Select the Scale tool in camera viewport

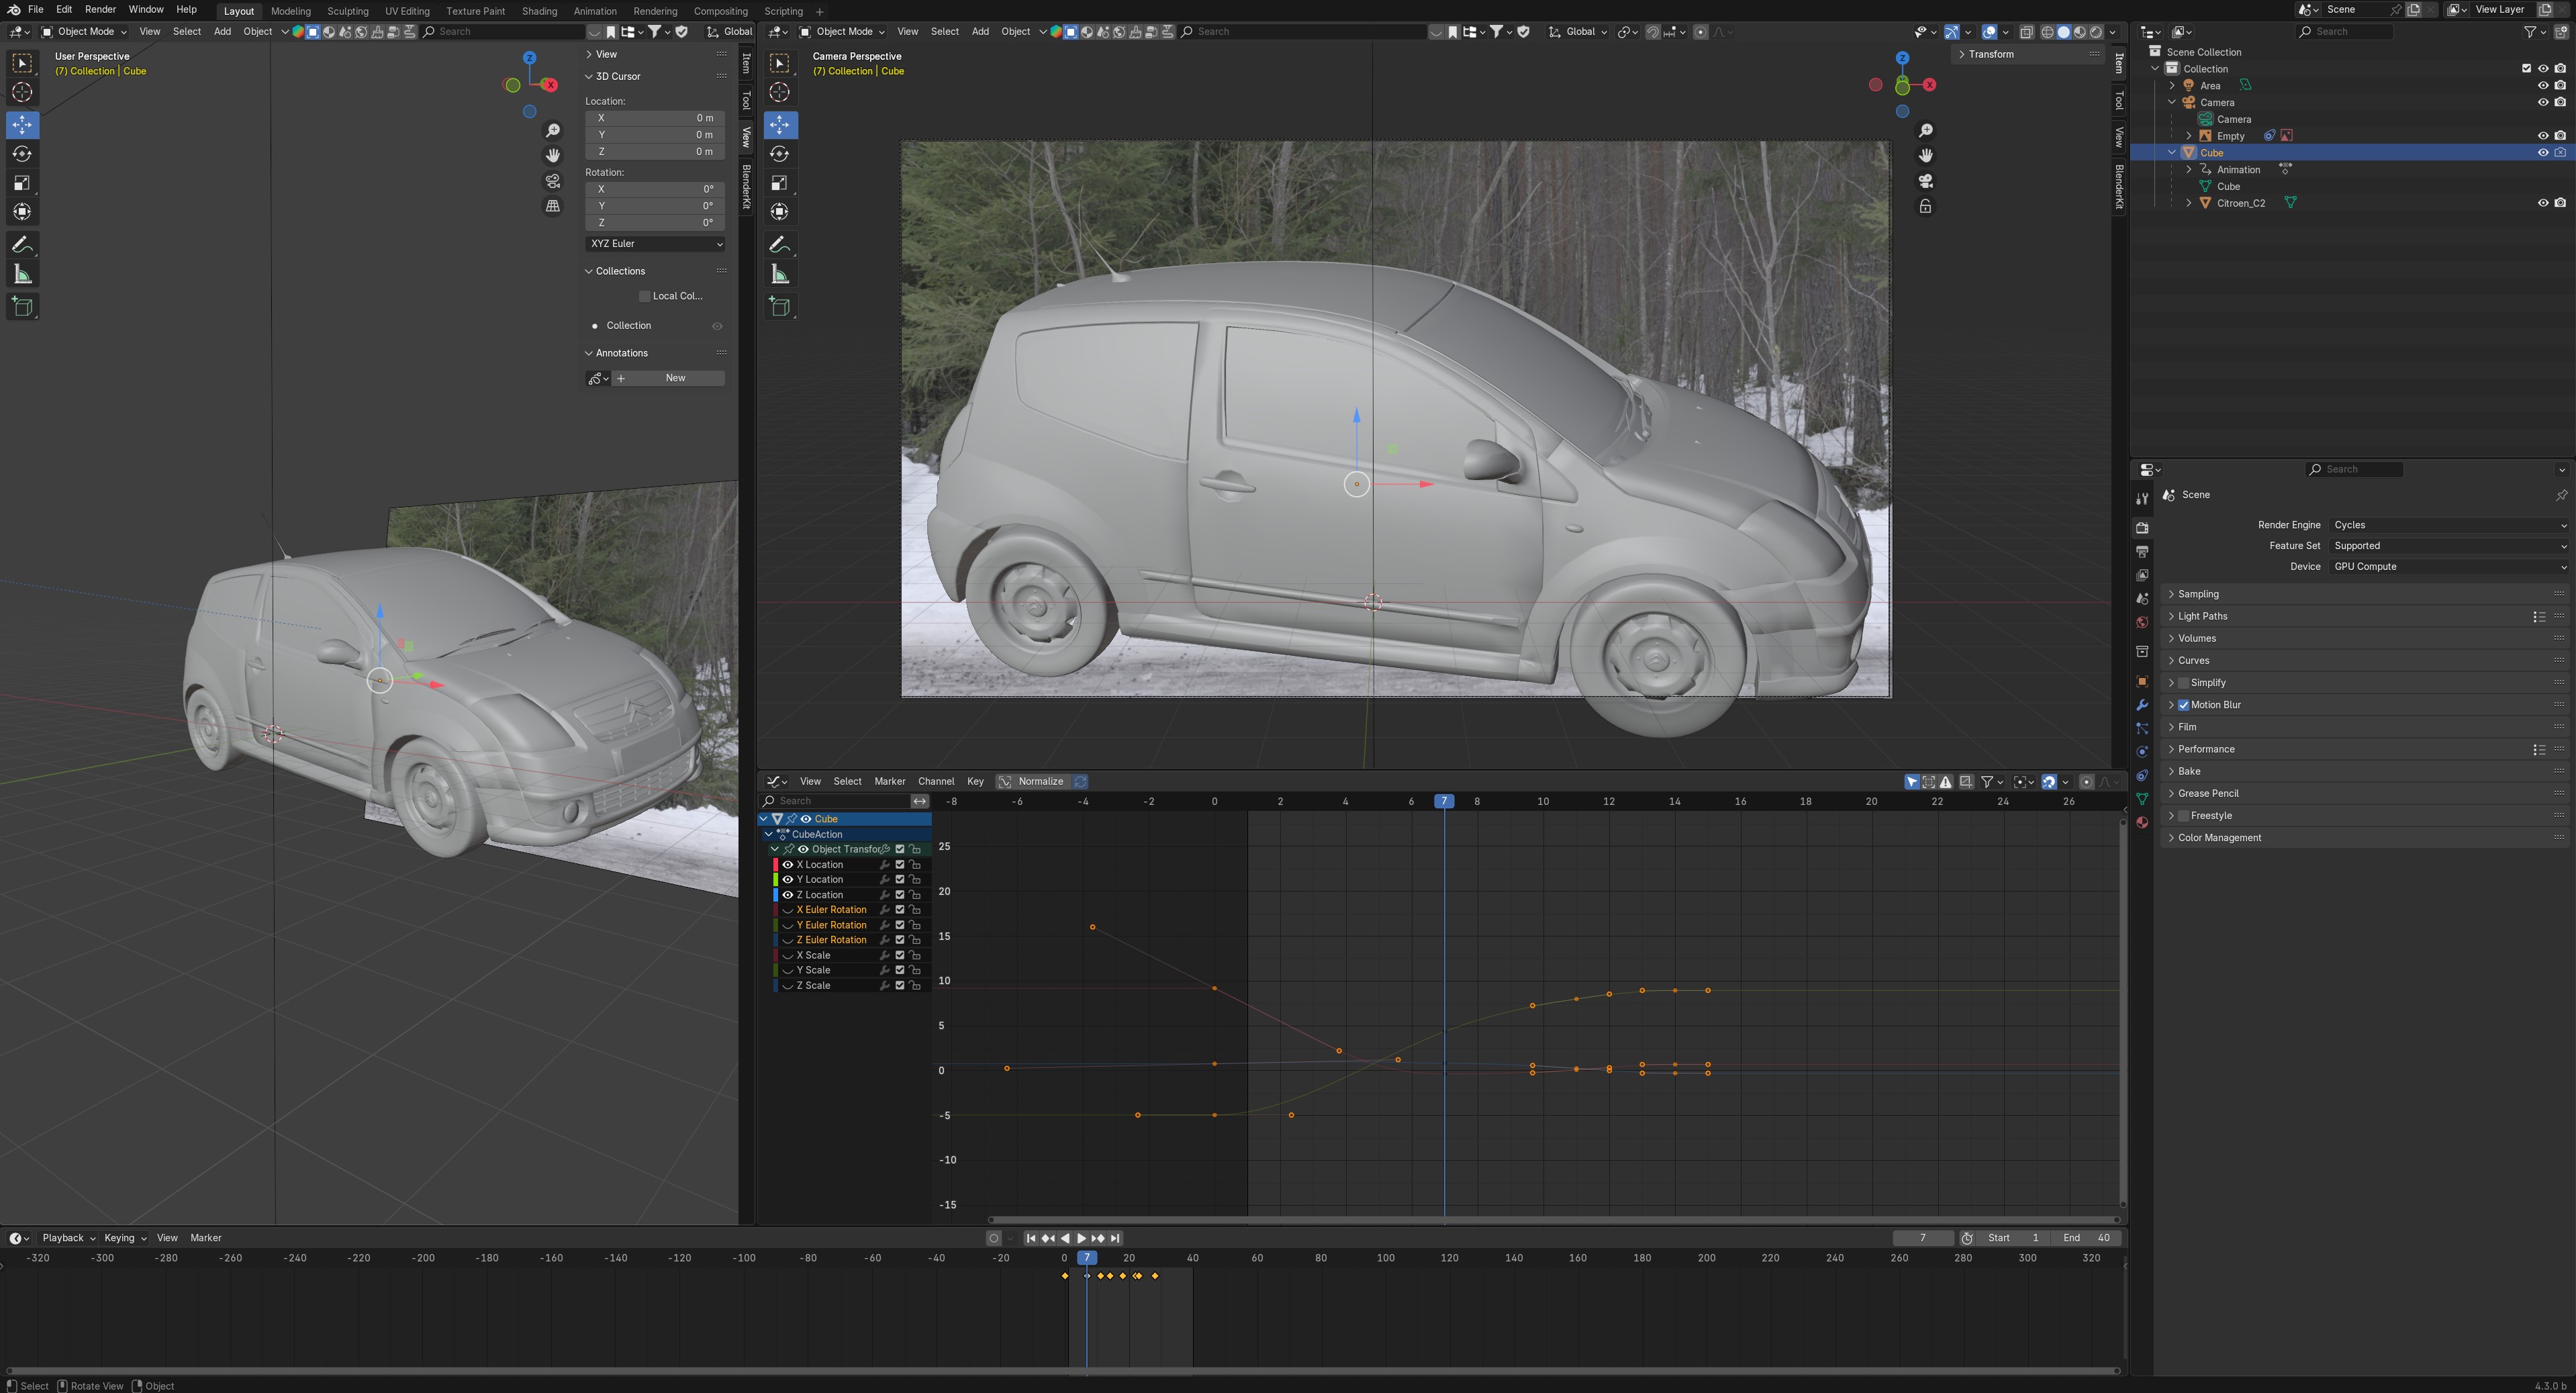click(x=780, y=183)
